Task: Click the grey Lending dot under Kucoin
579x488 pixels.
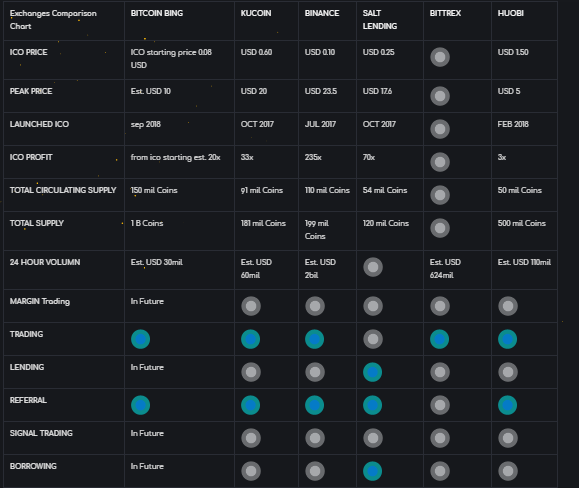Action: click(x=251, y=372)
